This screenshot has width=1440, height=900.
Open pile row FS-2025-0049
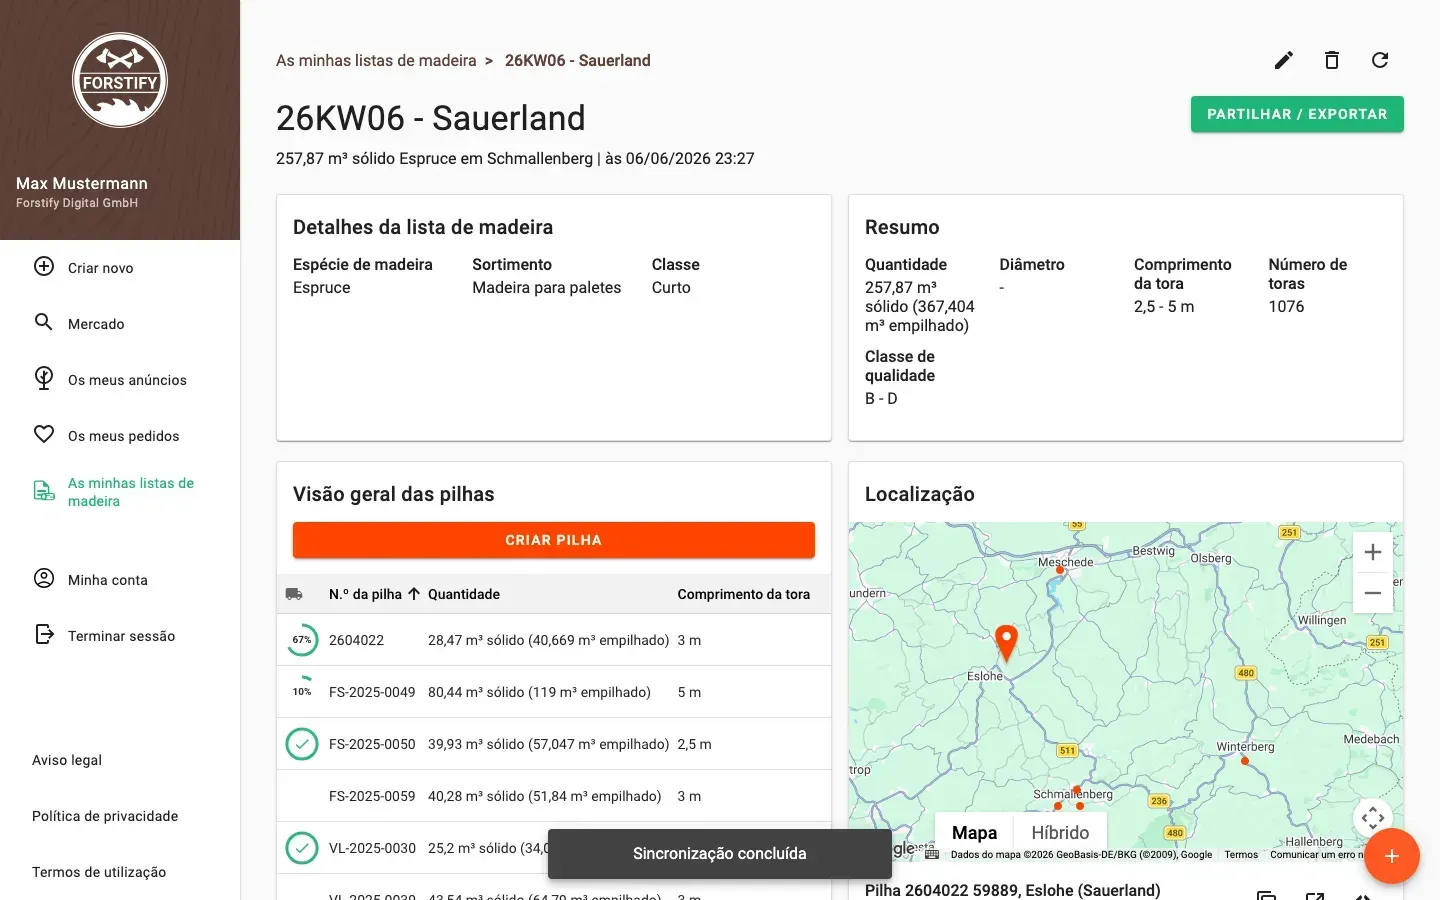click(x=554, y=692)
